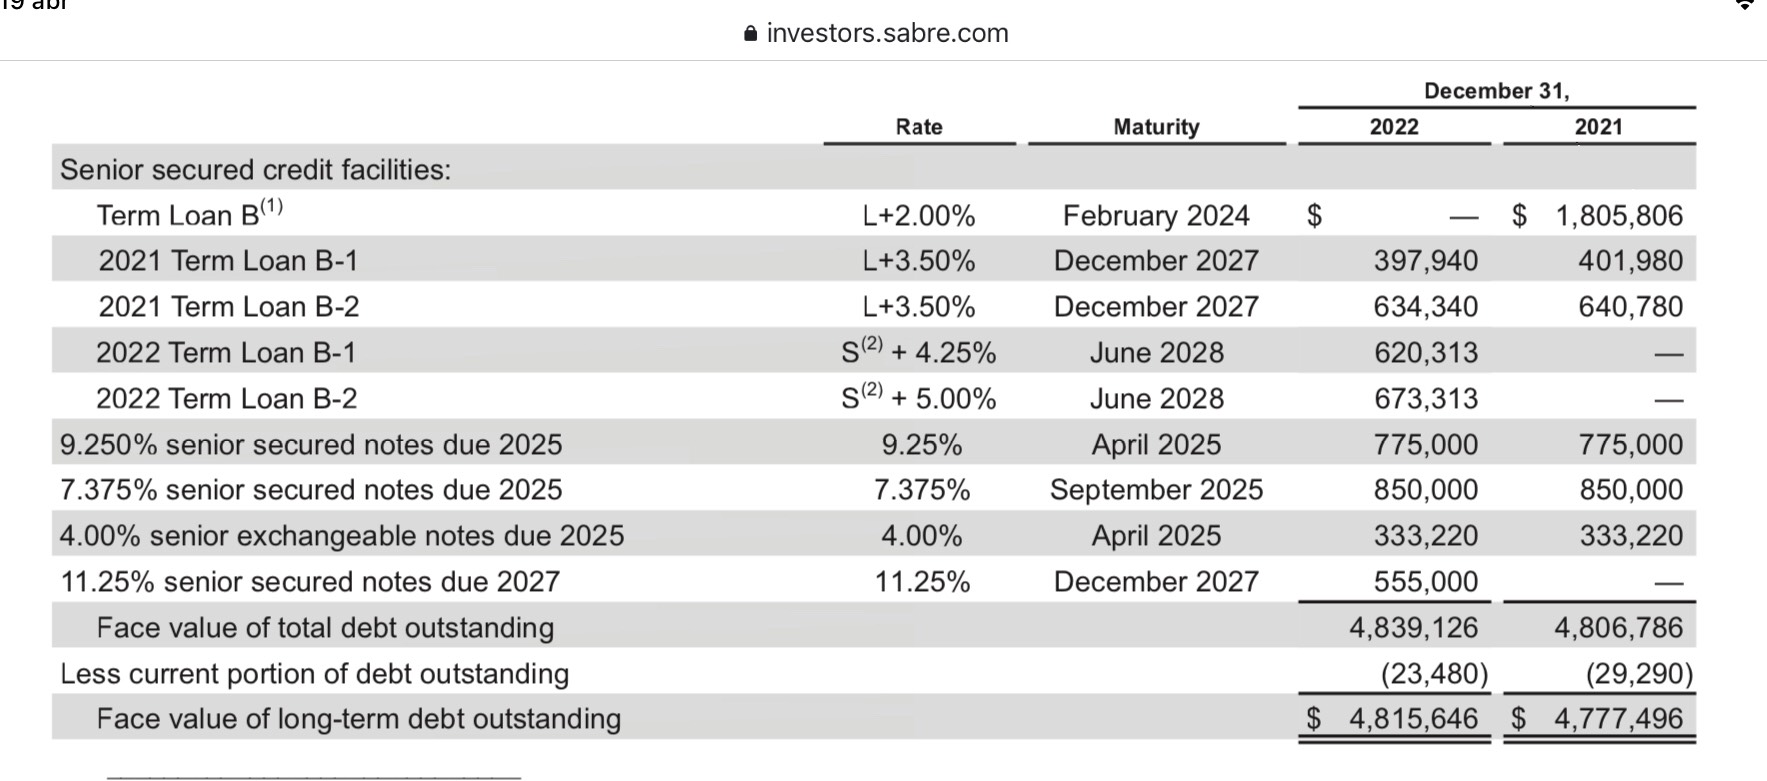
Task: Click the February 2024 maturity cell
Action: point(1156,216)
